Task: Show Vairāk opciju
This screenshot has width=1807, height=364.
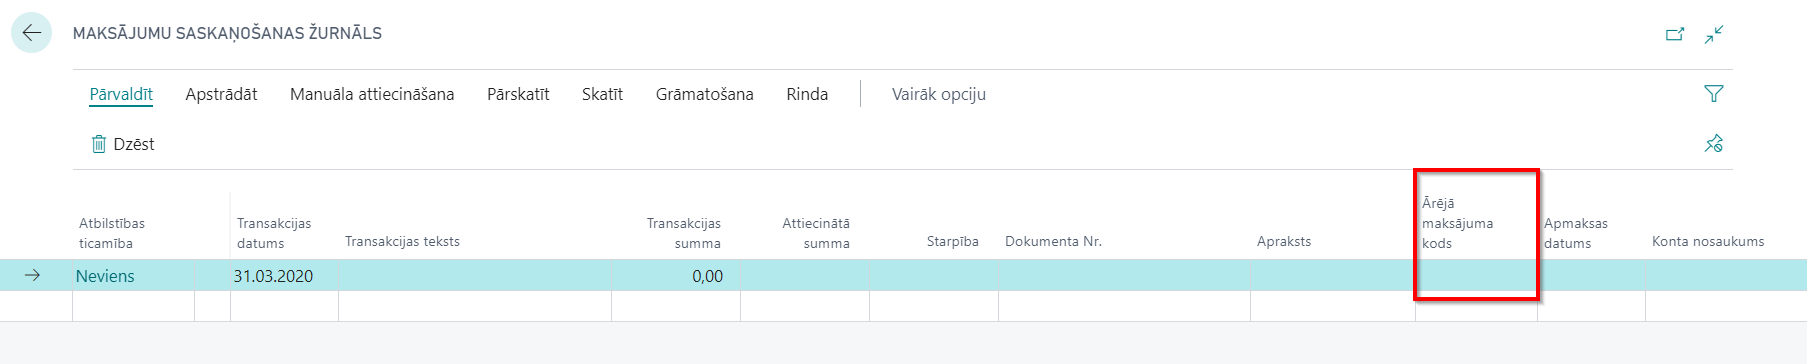Action: tap(939, 94)
